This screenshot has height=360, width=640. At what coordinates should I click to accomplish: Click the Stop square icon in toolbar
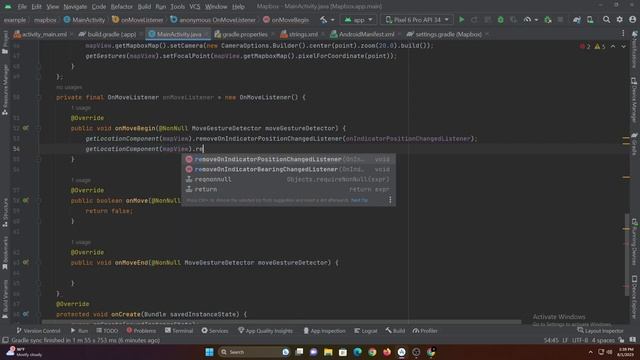click(560, 20)
